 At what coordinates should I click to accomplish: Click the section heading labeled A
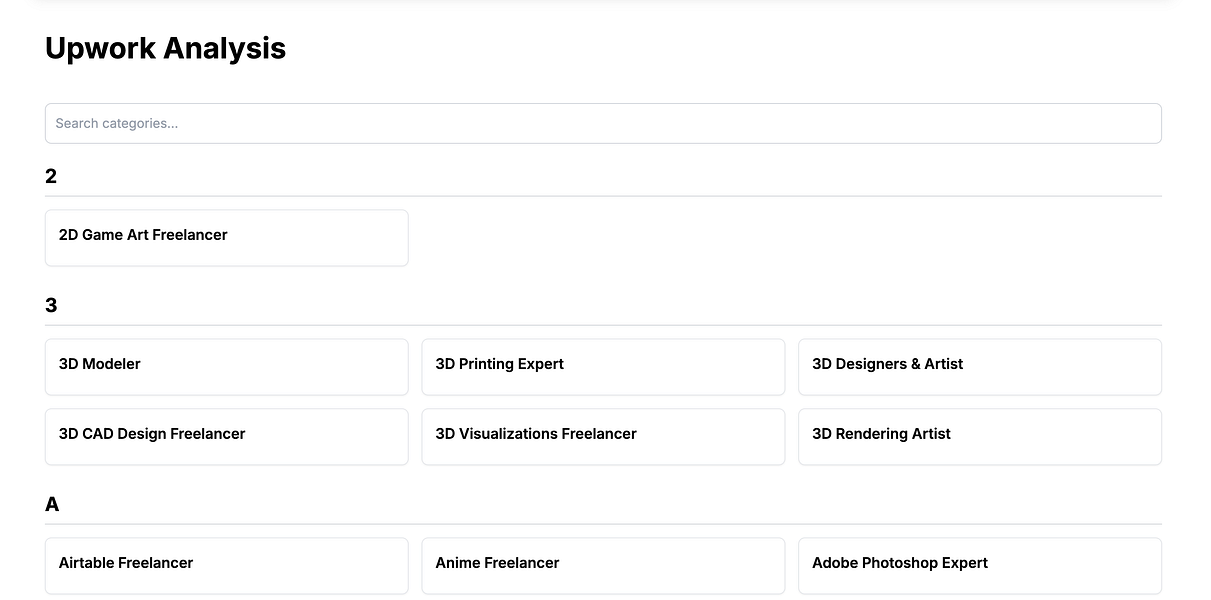52,504
